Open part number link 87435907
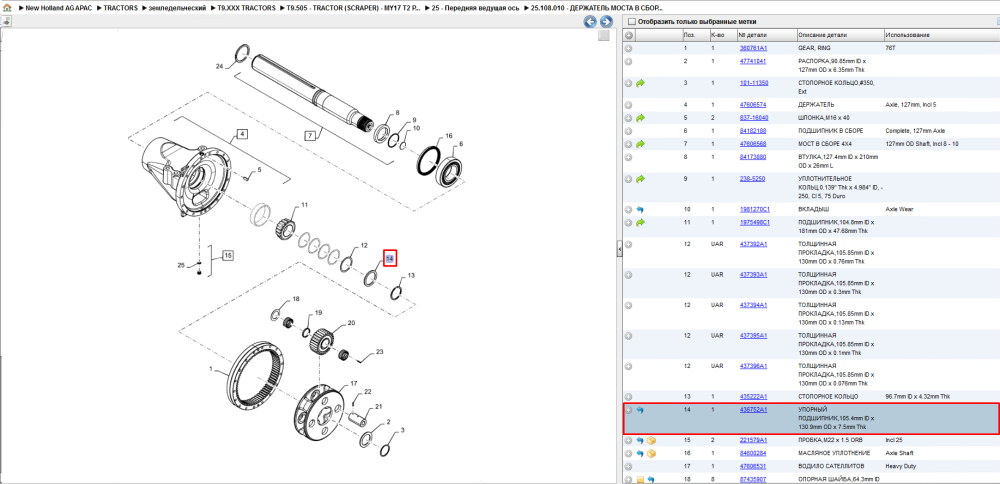This screenshot has width=1000, height=484. [753, 479]
